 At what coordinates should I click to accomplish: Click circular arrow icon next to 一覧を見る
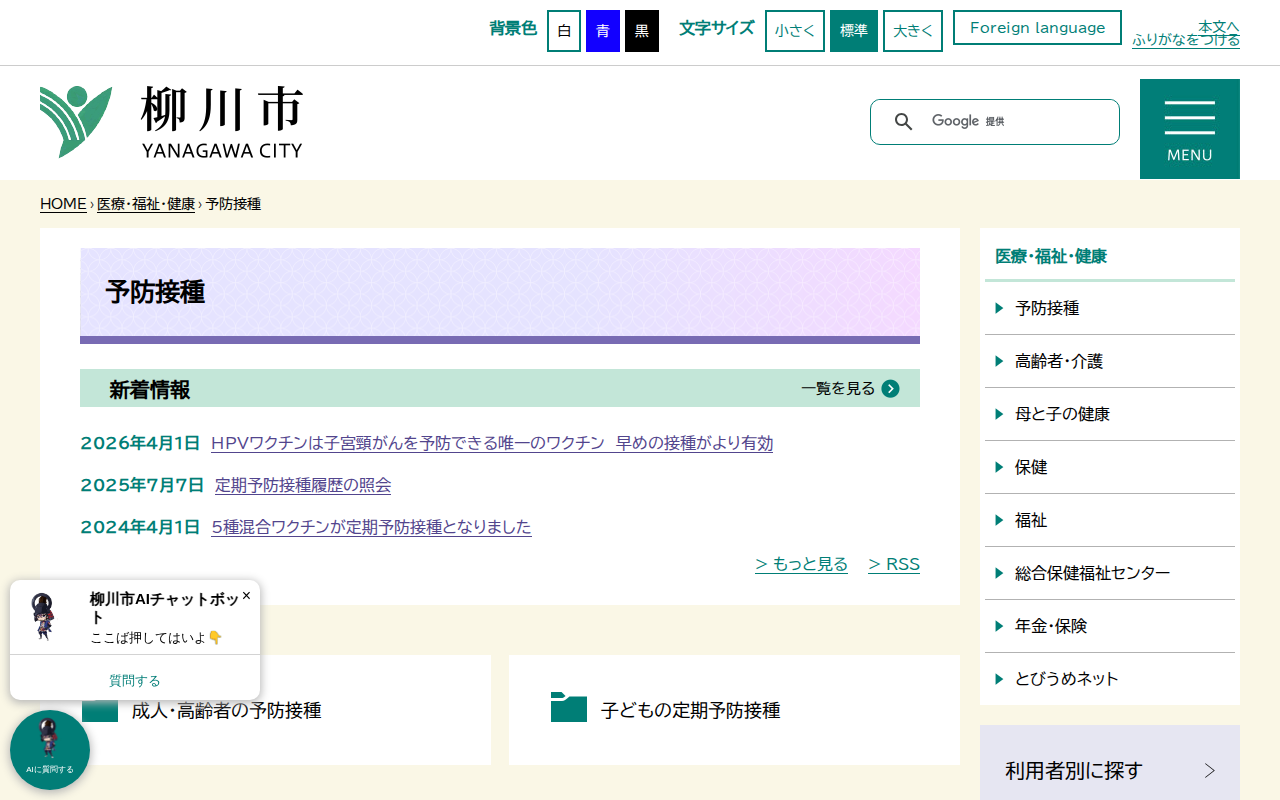pos(890,388)
